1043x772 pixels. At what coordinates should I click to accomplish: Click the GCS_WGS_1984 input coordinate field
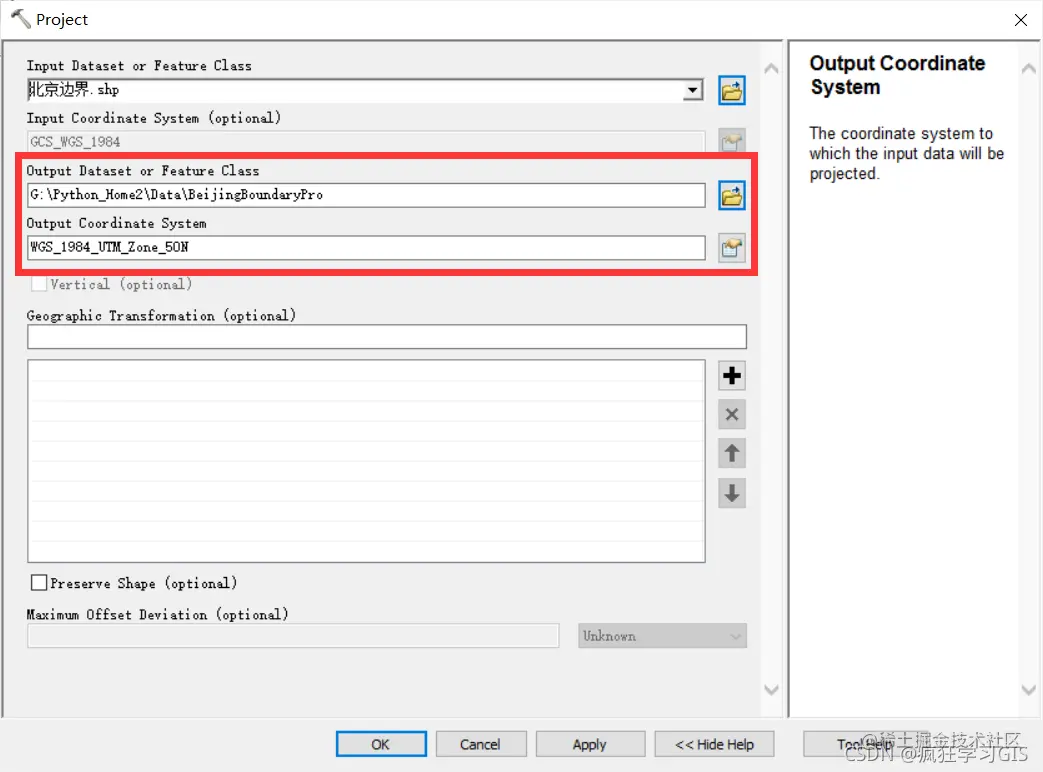point(366,142)
